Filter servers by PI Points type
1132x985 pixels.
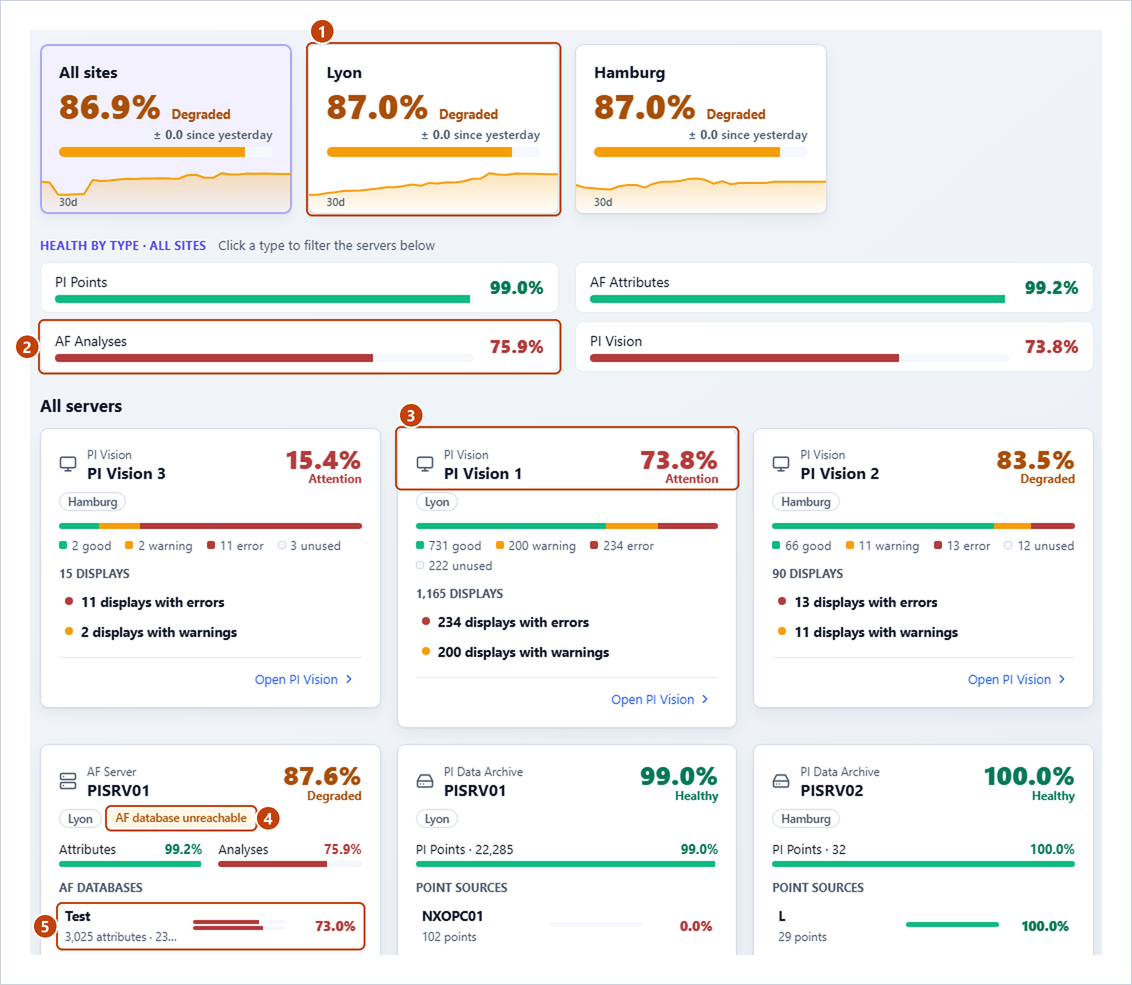(299, 287)
